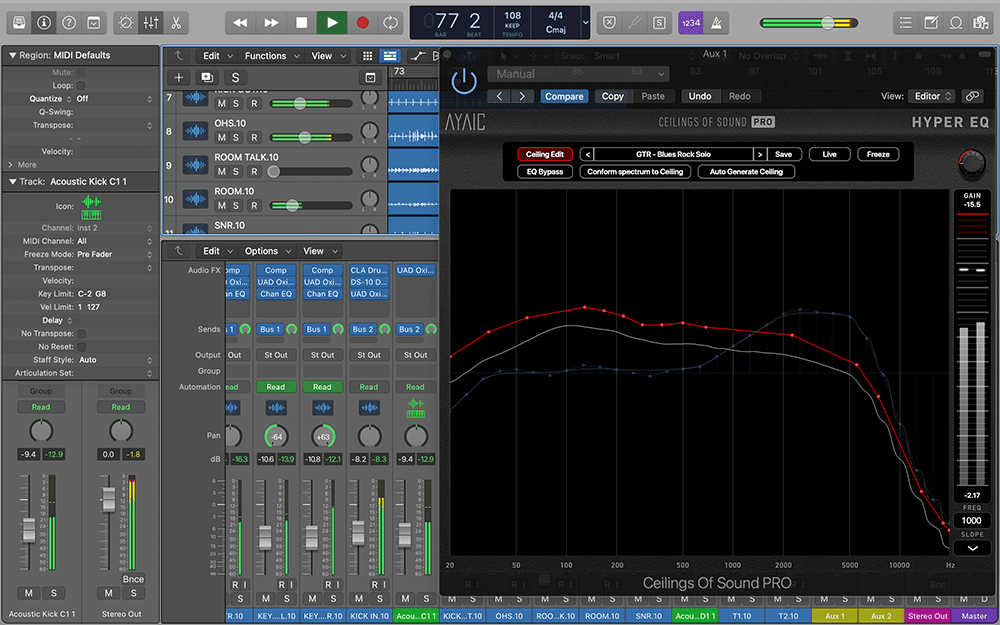
Task: Open the SLOPE dropdown chevron
Action: (x=972, y=548)
